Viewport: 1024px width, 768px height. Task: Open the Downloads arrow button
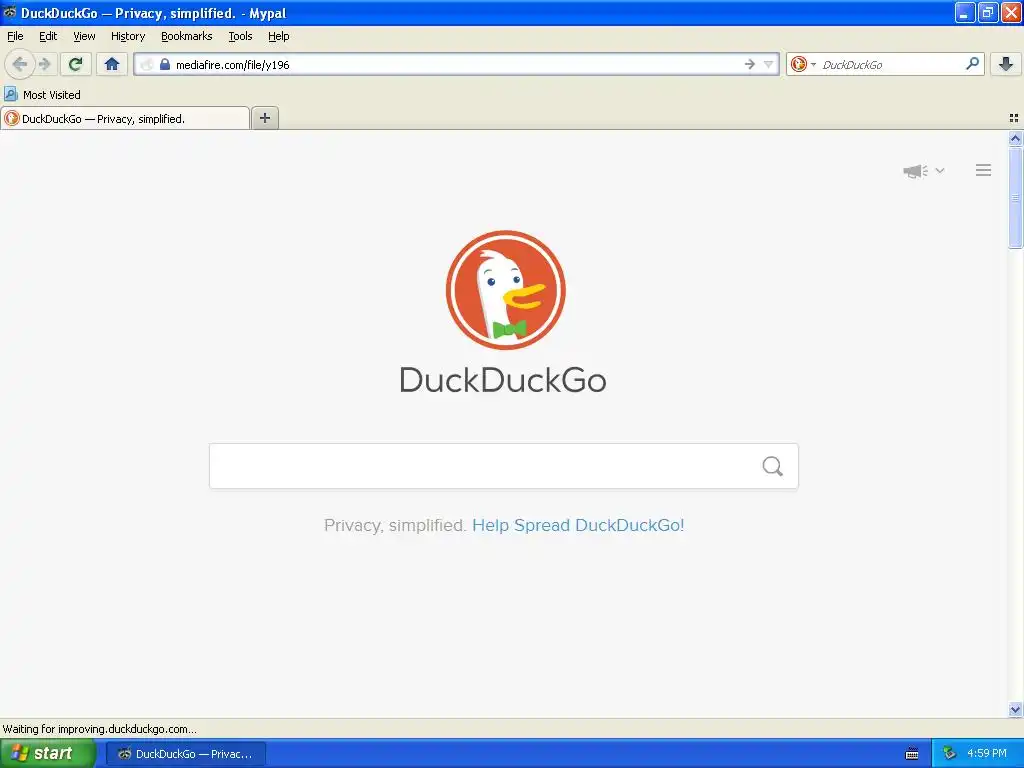click(x=1006, y=64)
